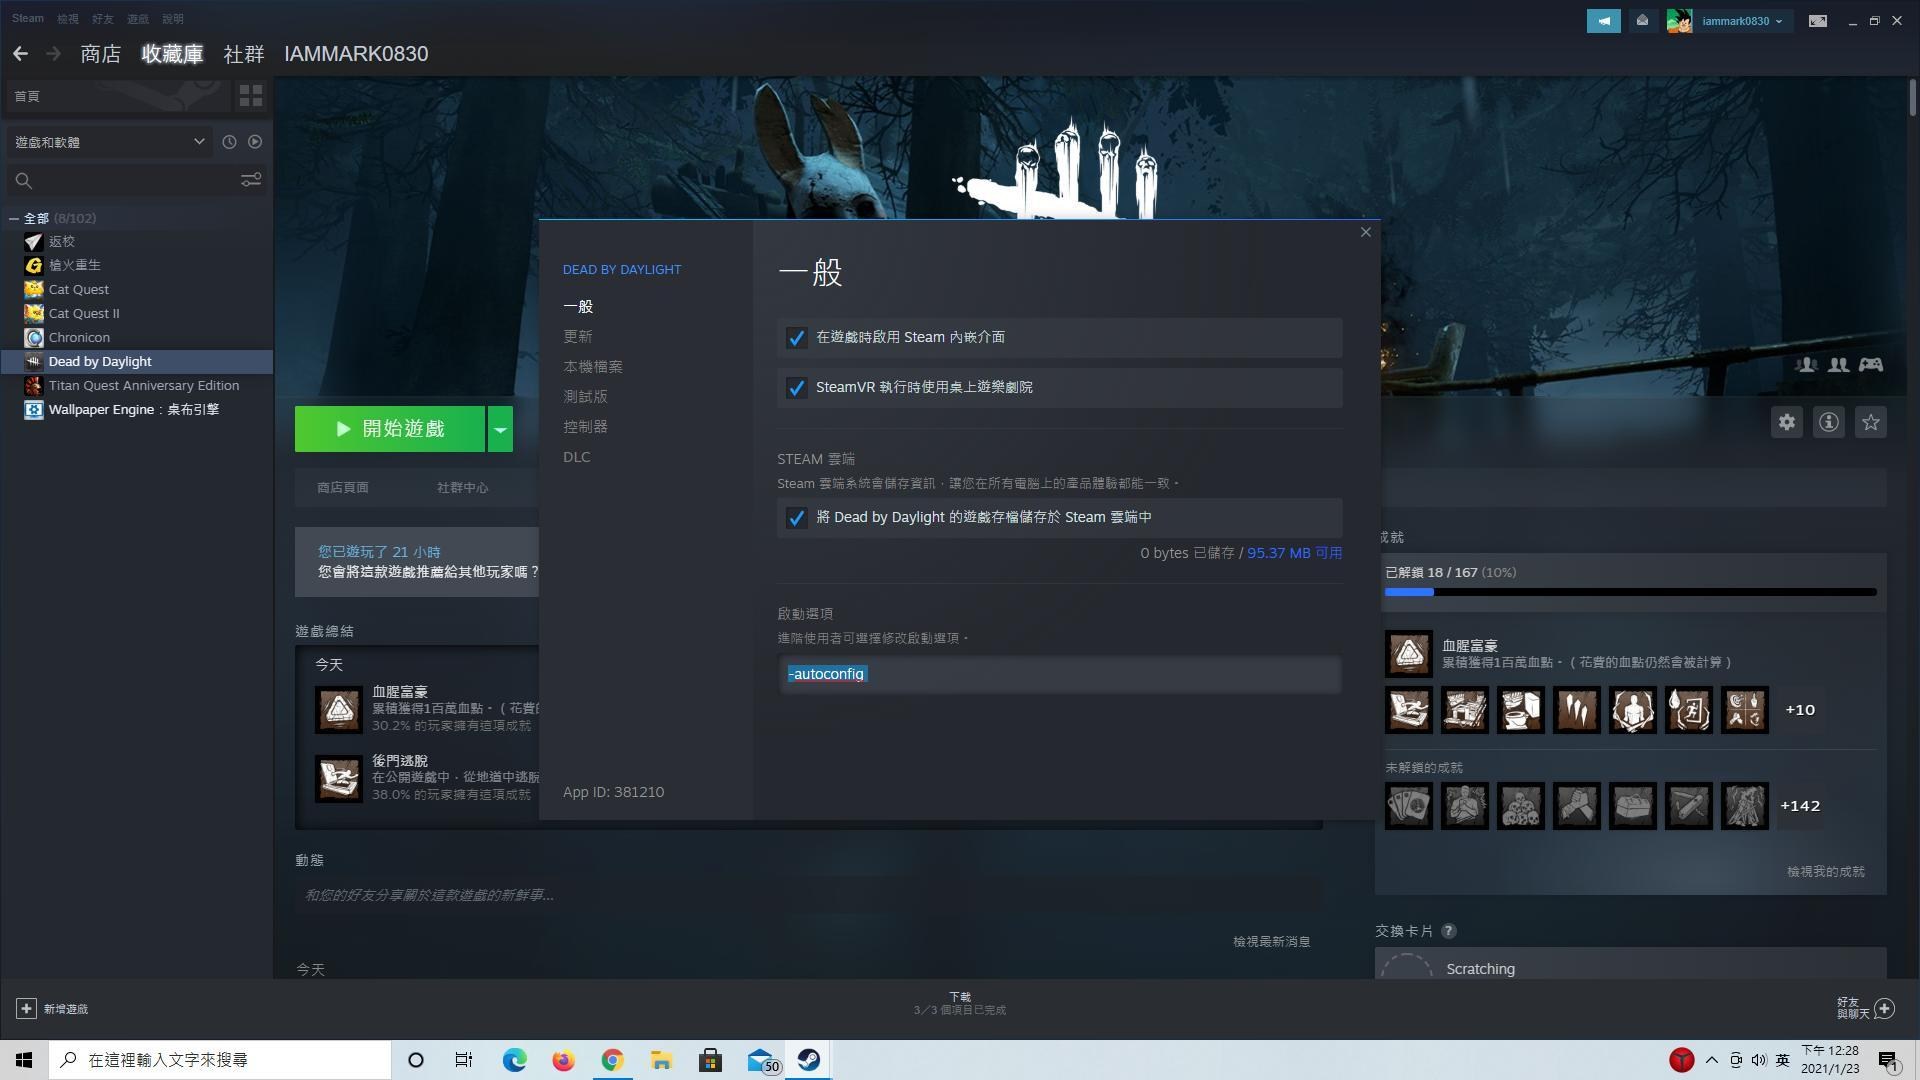1920x1080 pixels.
Task: Toggle Steam Cloud save checkbox
Action: point(796,518)
